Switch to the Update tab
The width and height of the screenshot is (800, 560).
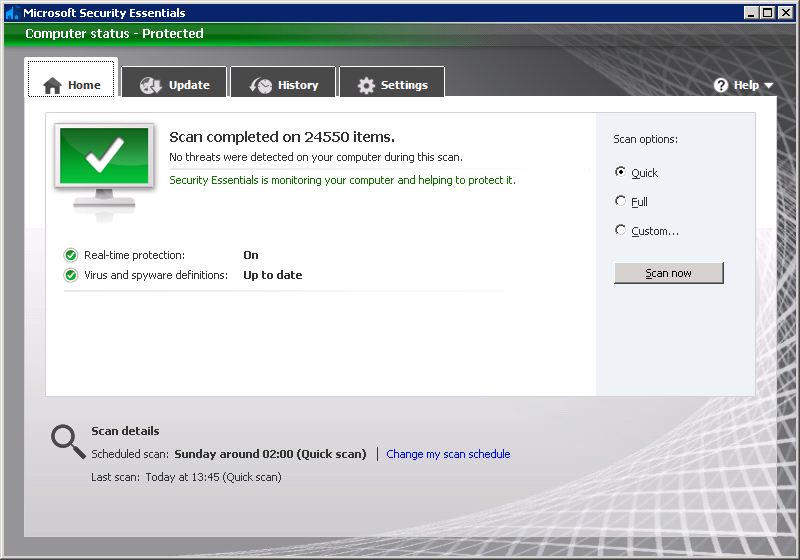174,82
